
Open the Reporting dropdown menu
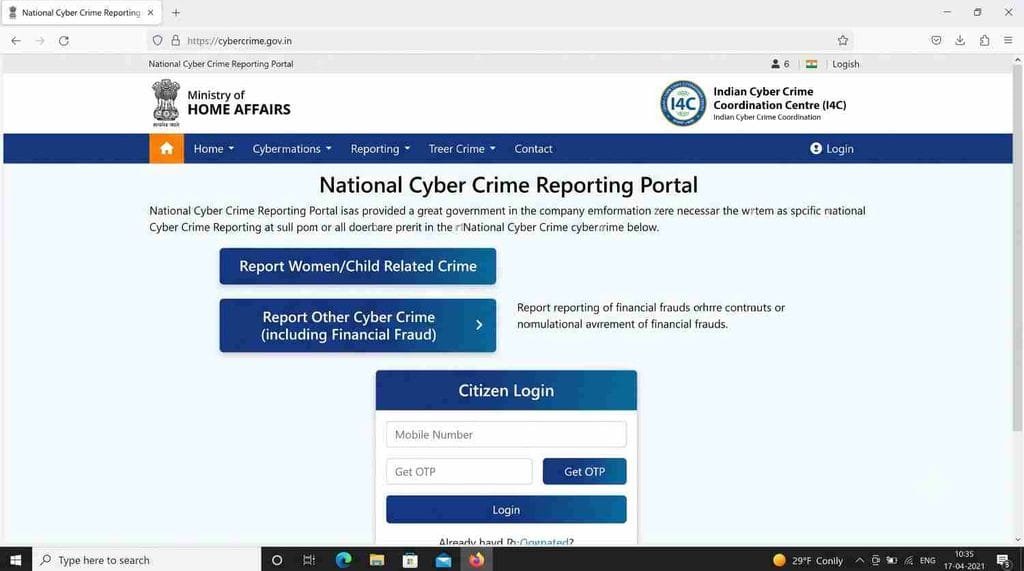(380, 149)
